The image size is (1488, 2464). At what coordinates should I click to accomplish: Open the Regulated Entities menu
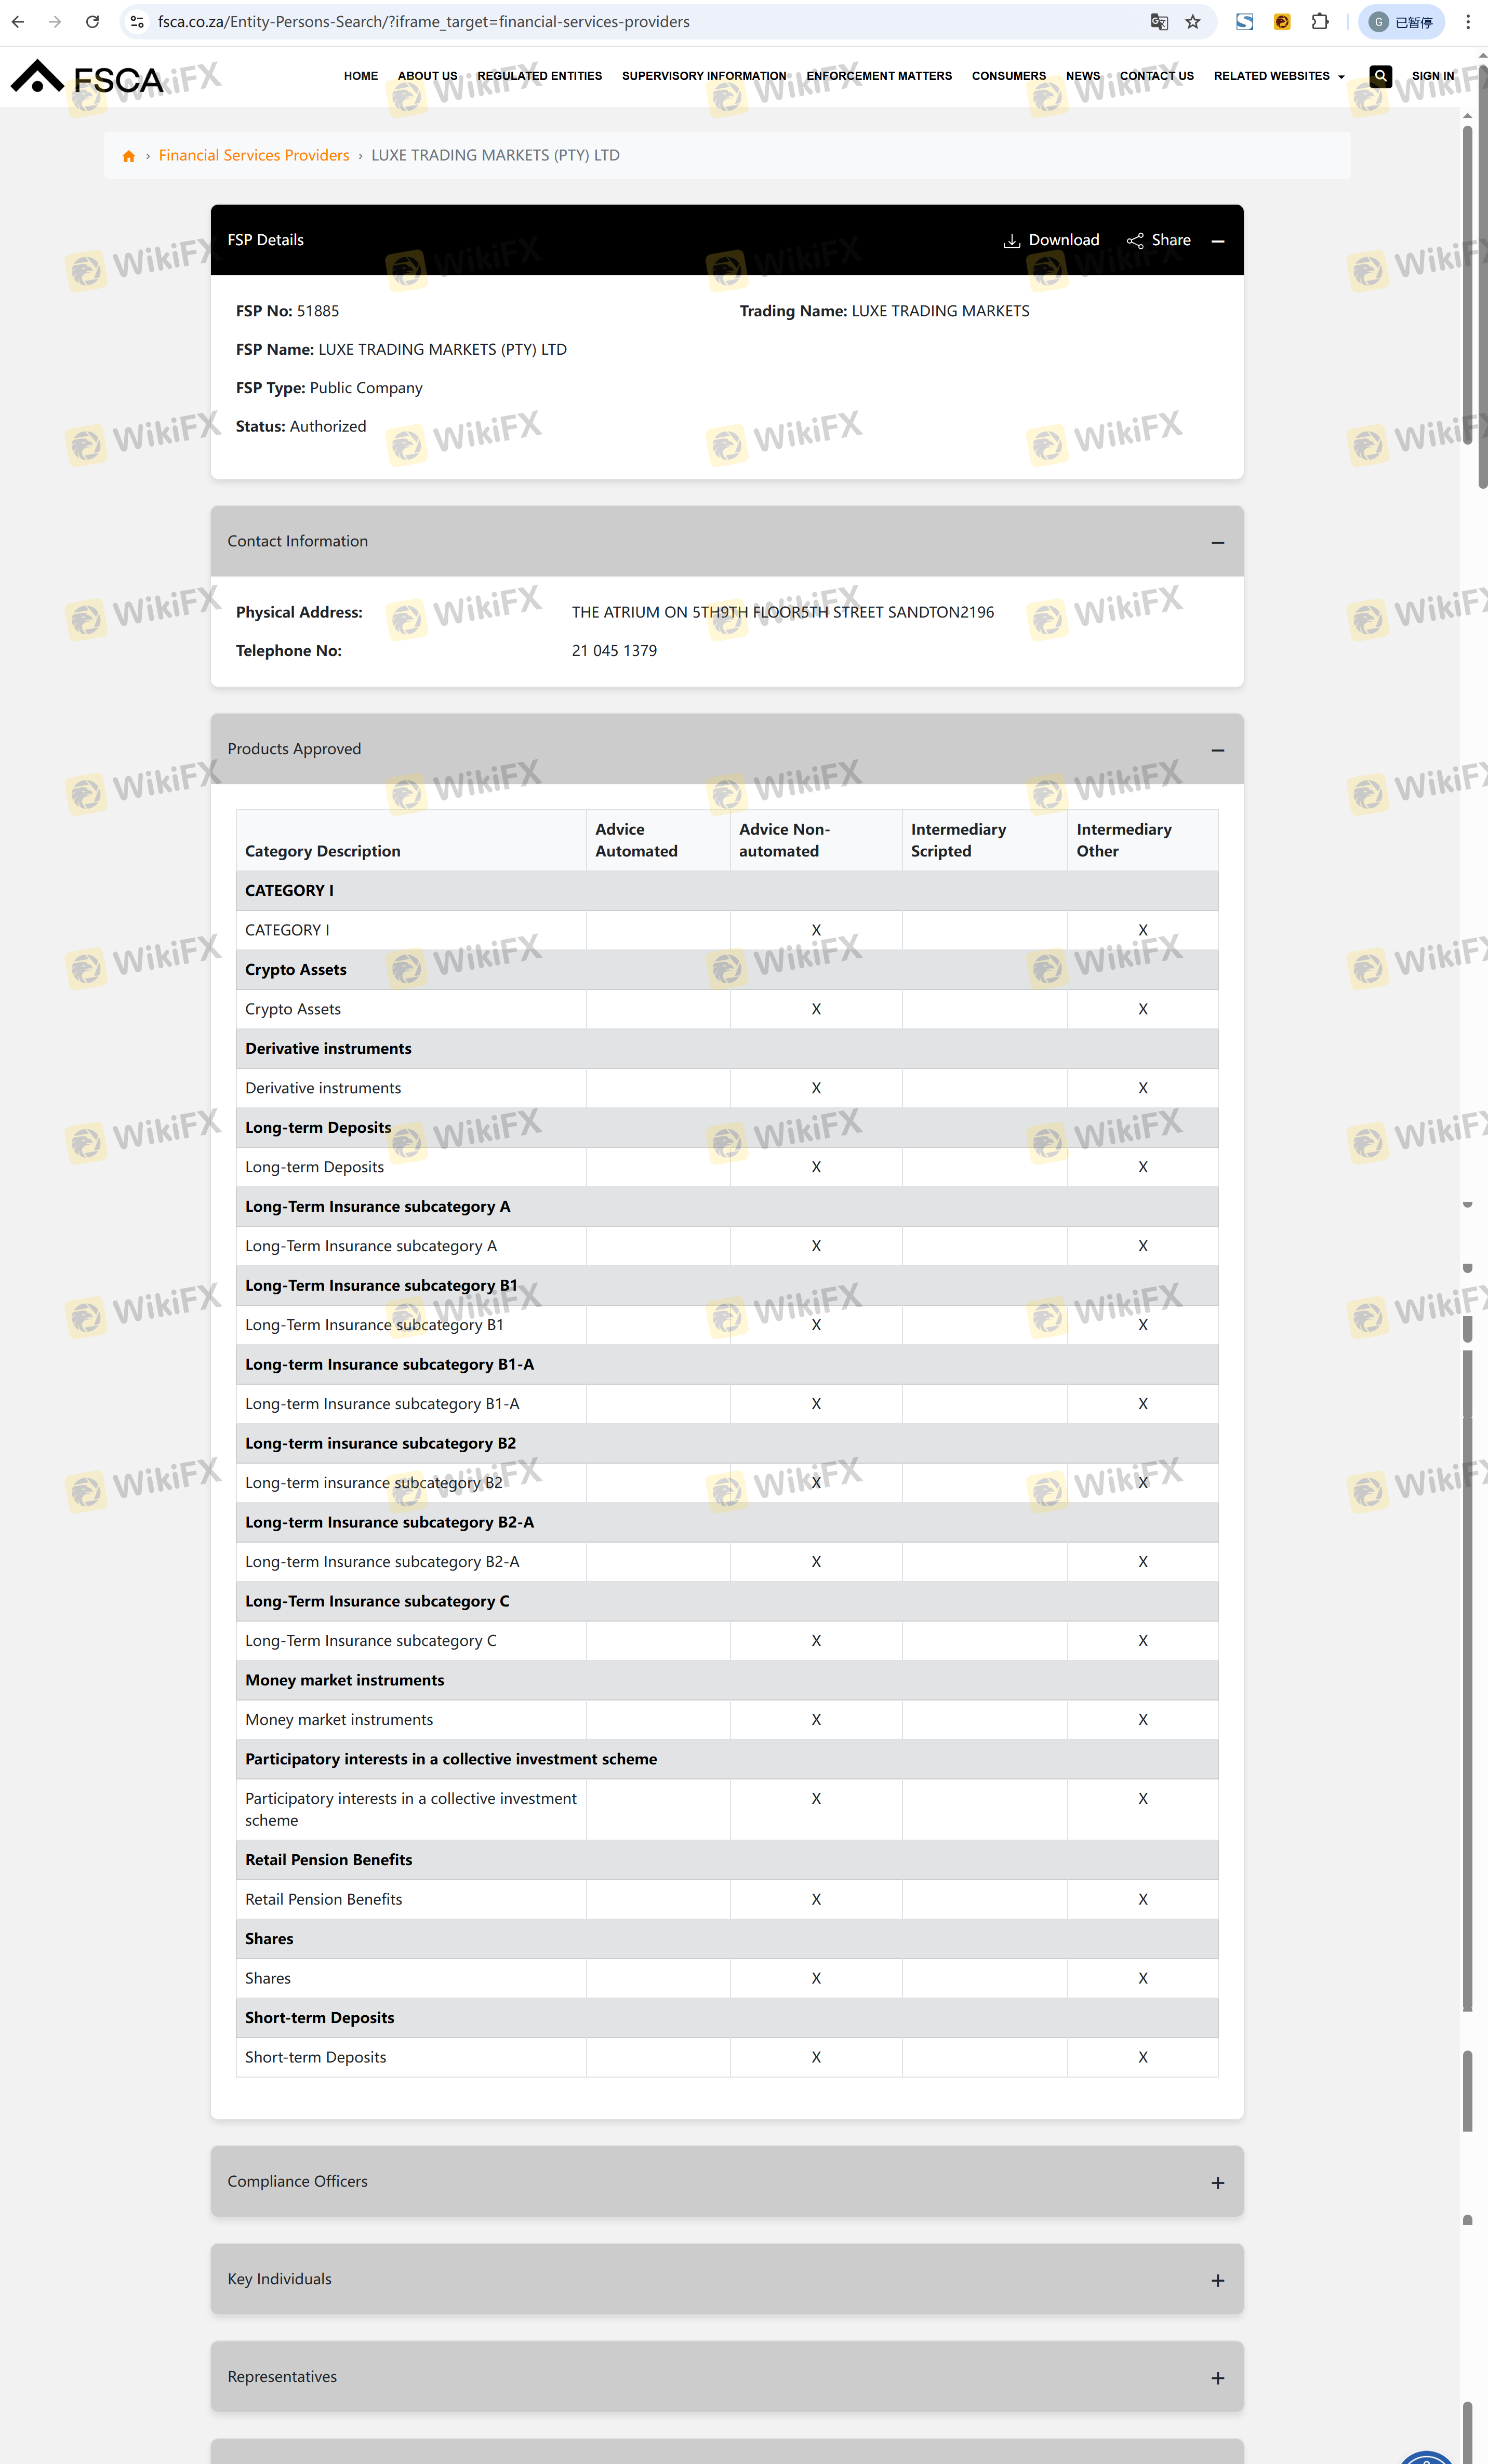click(539, 76)
